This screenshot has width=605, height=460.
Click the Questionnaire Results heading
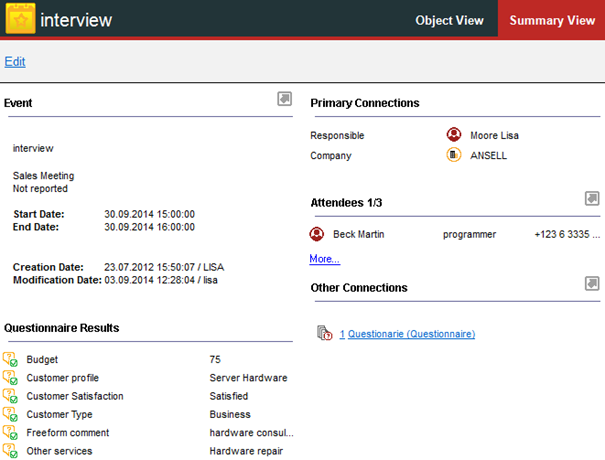(62, 328)
